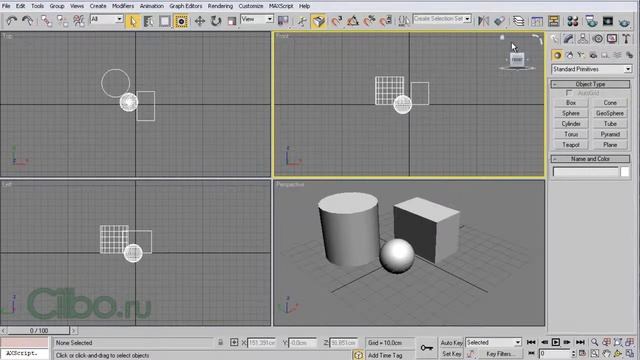Image resolution: width=640 pixels, height=360 pixels.
Task: Toggle the Percent Snap icon
Action: click(x=369, y=21)
